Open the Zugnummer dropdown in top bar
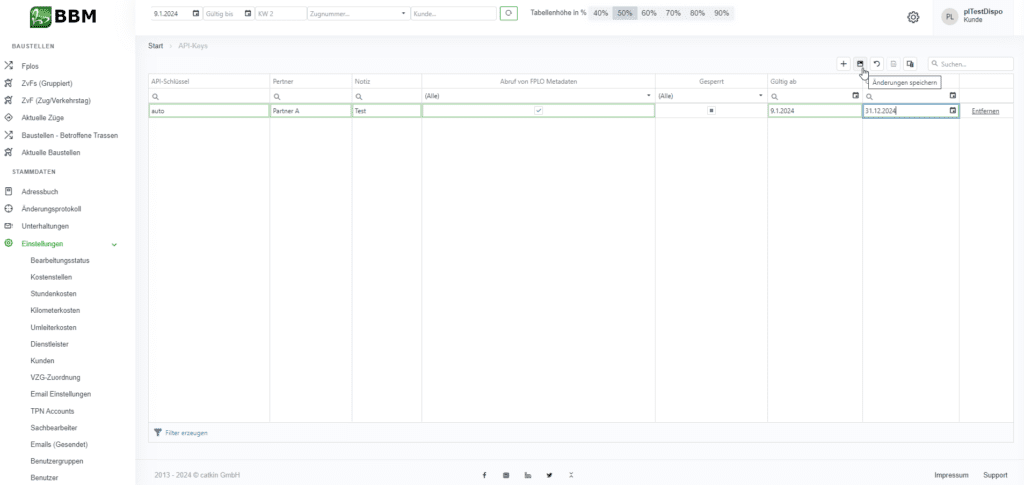The width and height of the screenshot is (1024, 485). click(404, 14)
